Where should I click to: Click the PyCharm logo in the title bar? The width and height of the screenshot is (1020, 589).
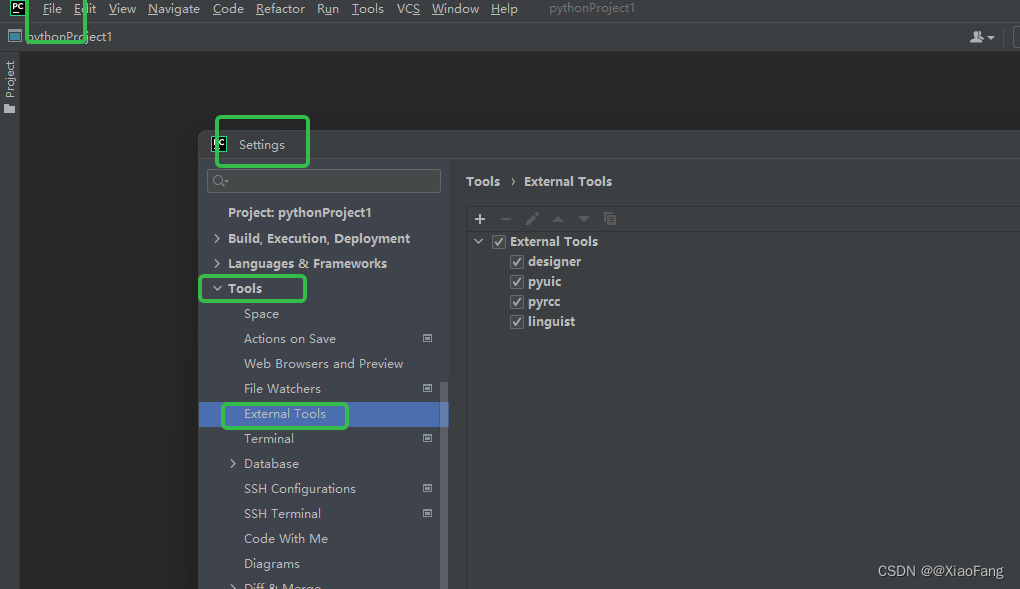(18, 8)
